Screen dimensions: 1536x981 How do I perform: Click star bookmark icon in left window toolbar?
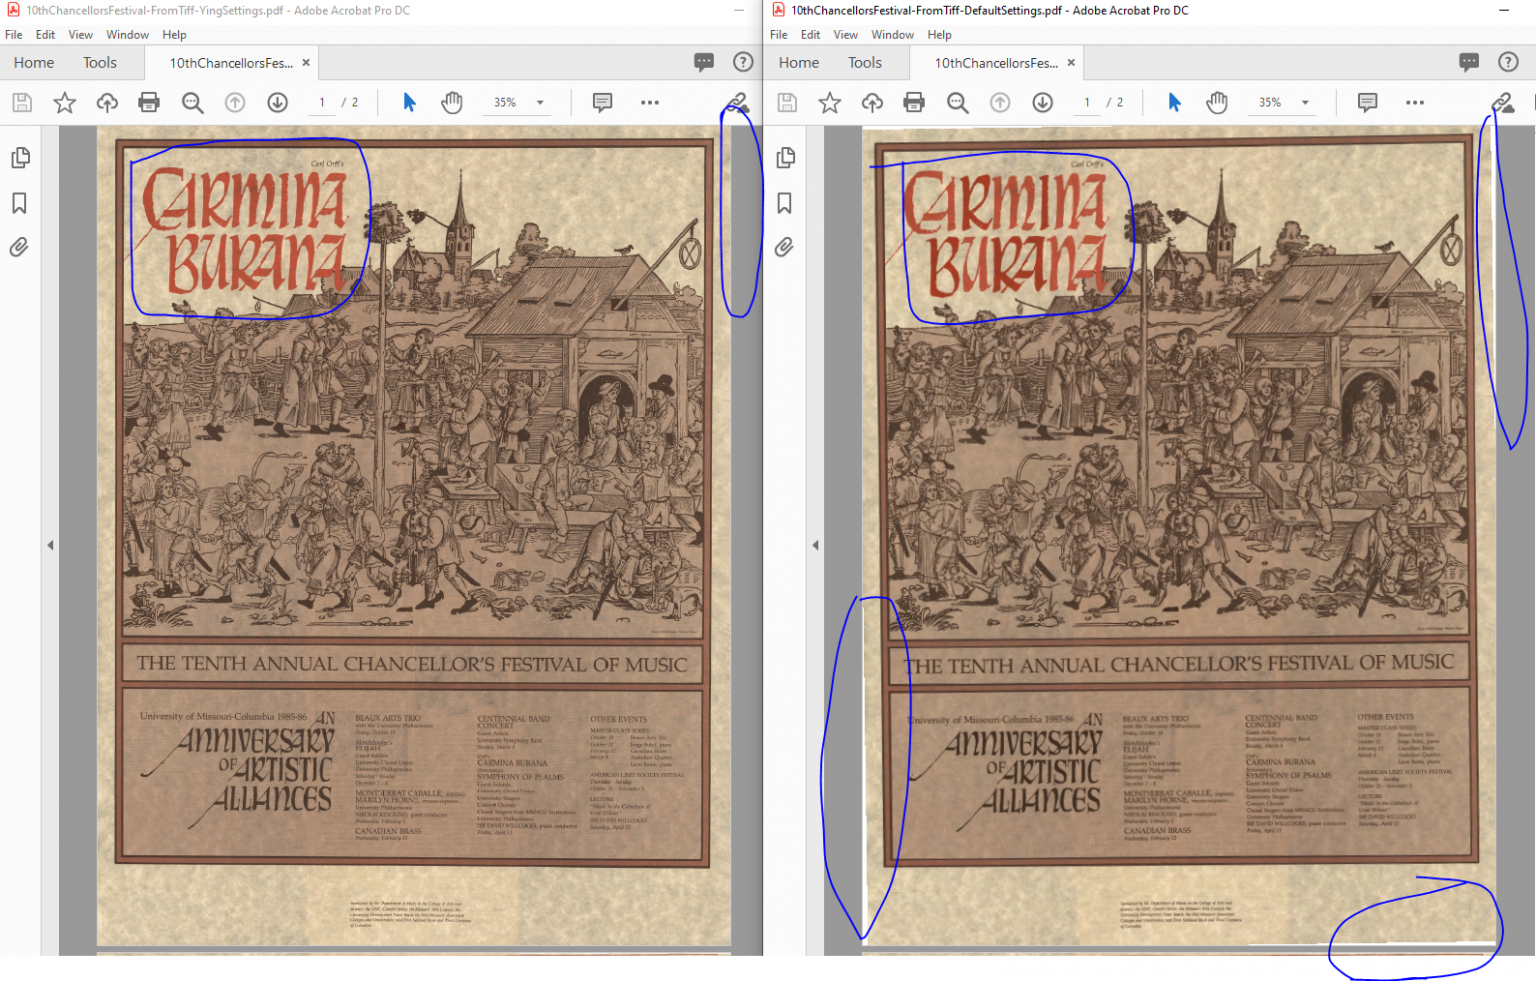click(x=65, y=102)
